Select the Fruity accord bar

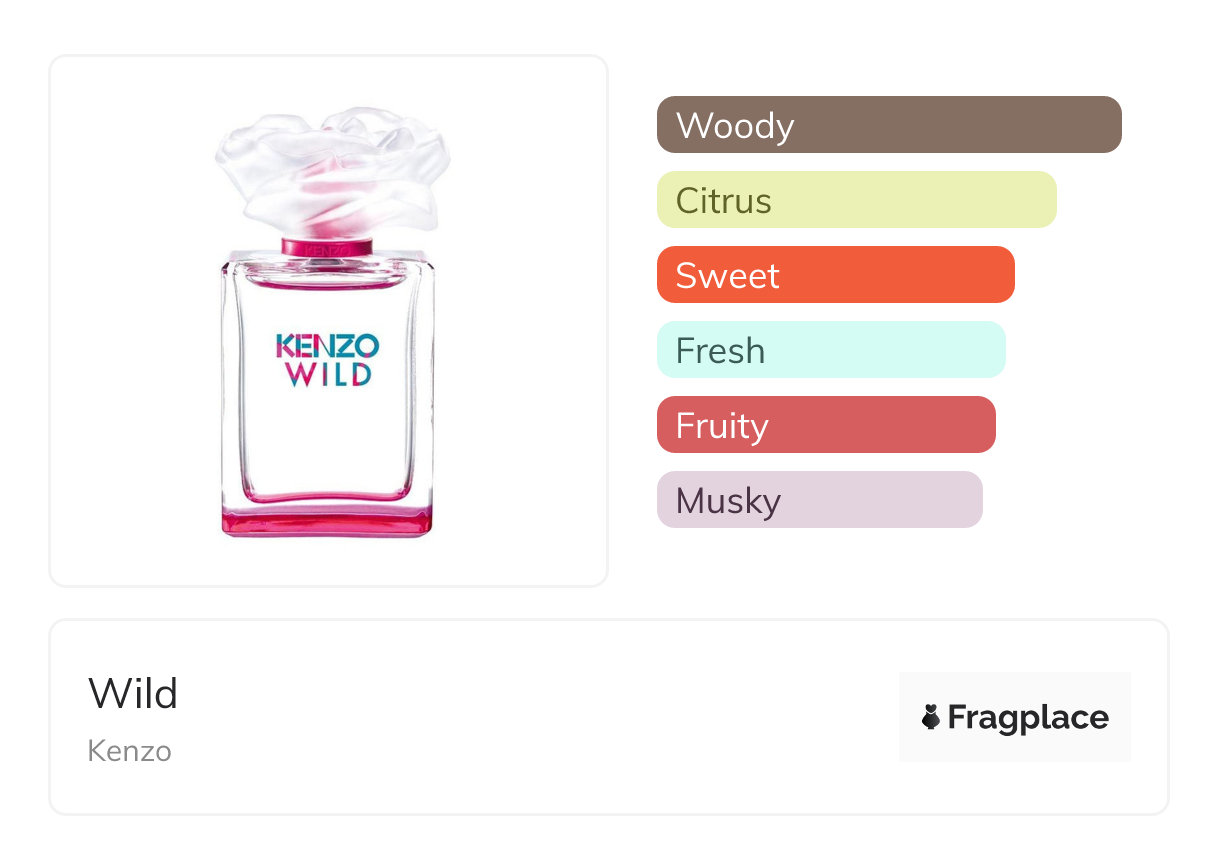[x=825, y=425]
